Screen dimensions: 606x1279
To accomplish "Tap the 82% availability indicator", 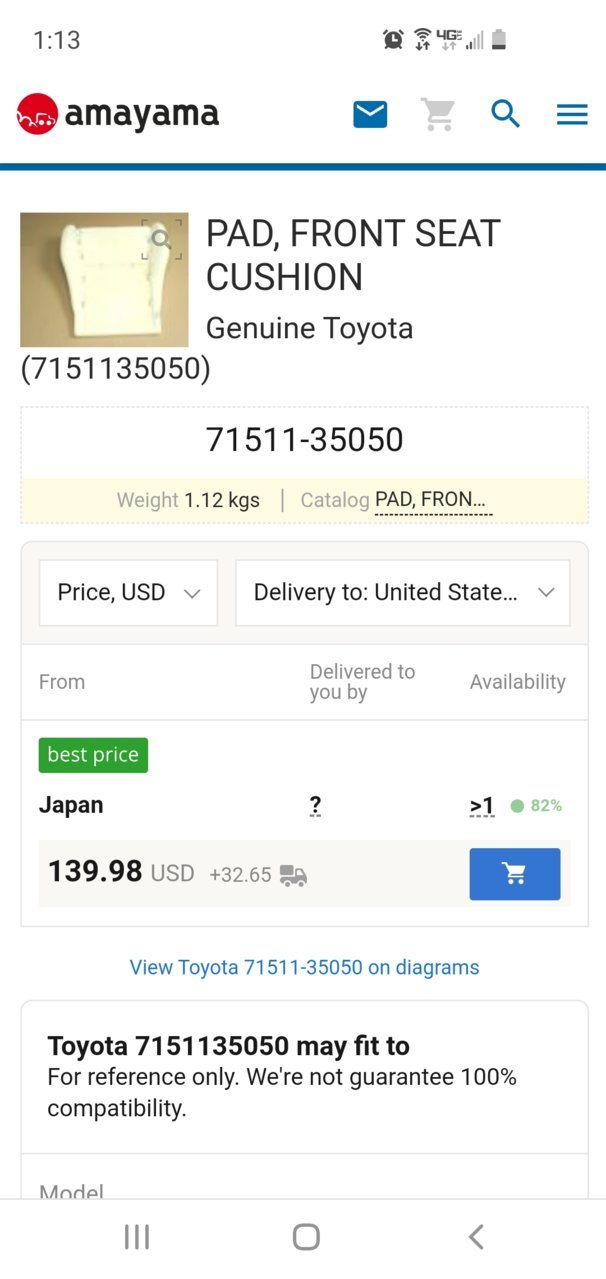I will [x=536, y=806].
